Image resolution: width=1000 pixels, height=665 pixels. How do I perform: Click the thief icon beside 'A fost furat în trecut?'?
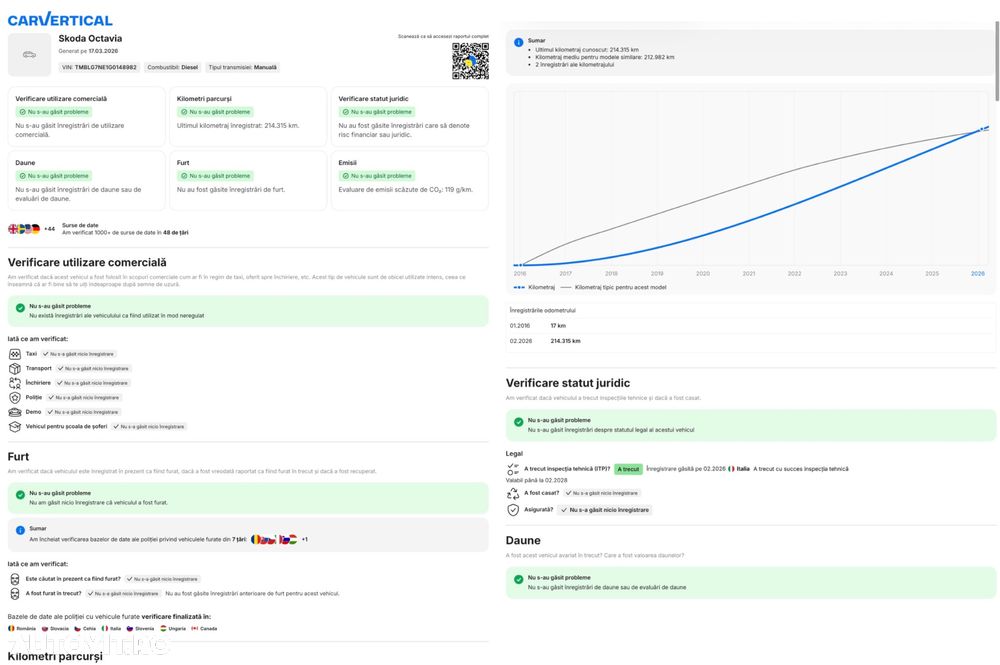coord(15,594)
